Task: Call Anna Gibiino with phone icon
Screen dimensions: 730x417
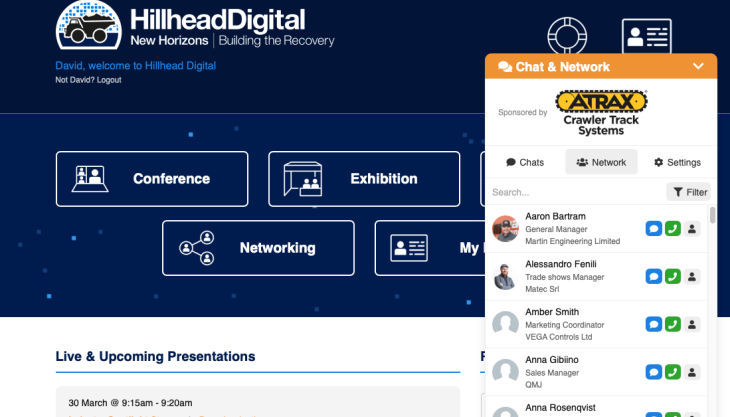Action: 673,372
